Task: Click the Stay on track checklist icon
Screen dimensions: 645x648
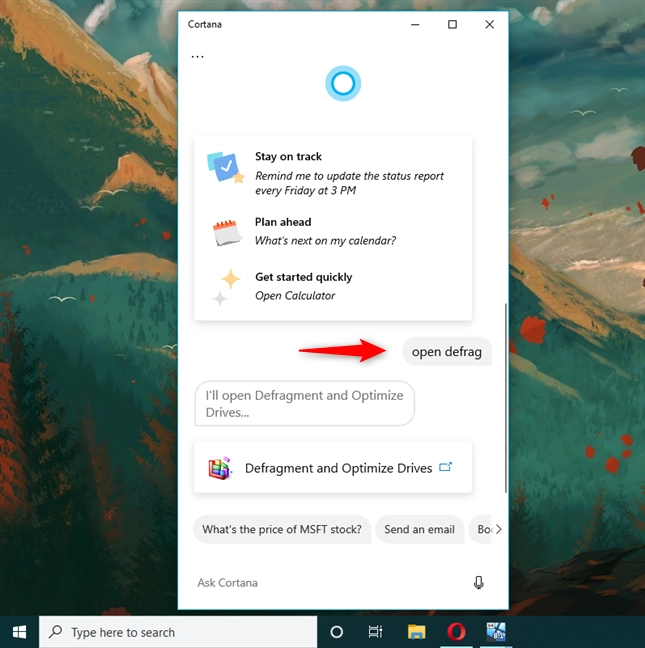Action: pos(226,167)
